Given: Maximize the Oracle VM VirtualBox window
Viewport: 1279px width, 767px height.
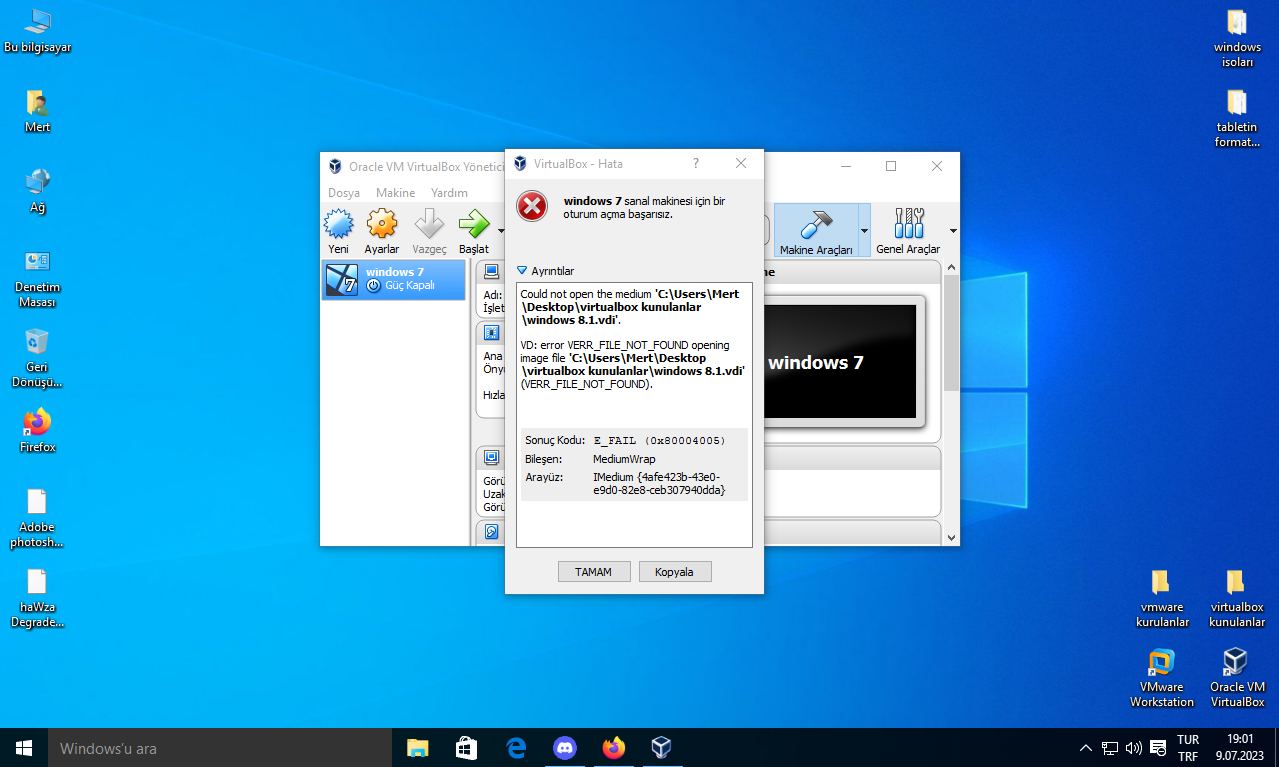Looking at the screenshot, I should click(890, 166).
